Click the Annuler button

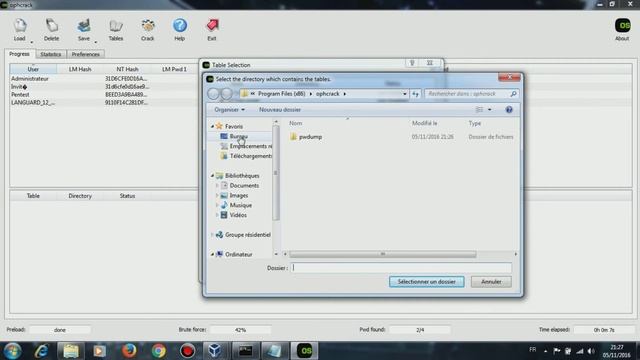pos(491,282)
